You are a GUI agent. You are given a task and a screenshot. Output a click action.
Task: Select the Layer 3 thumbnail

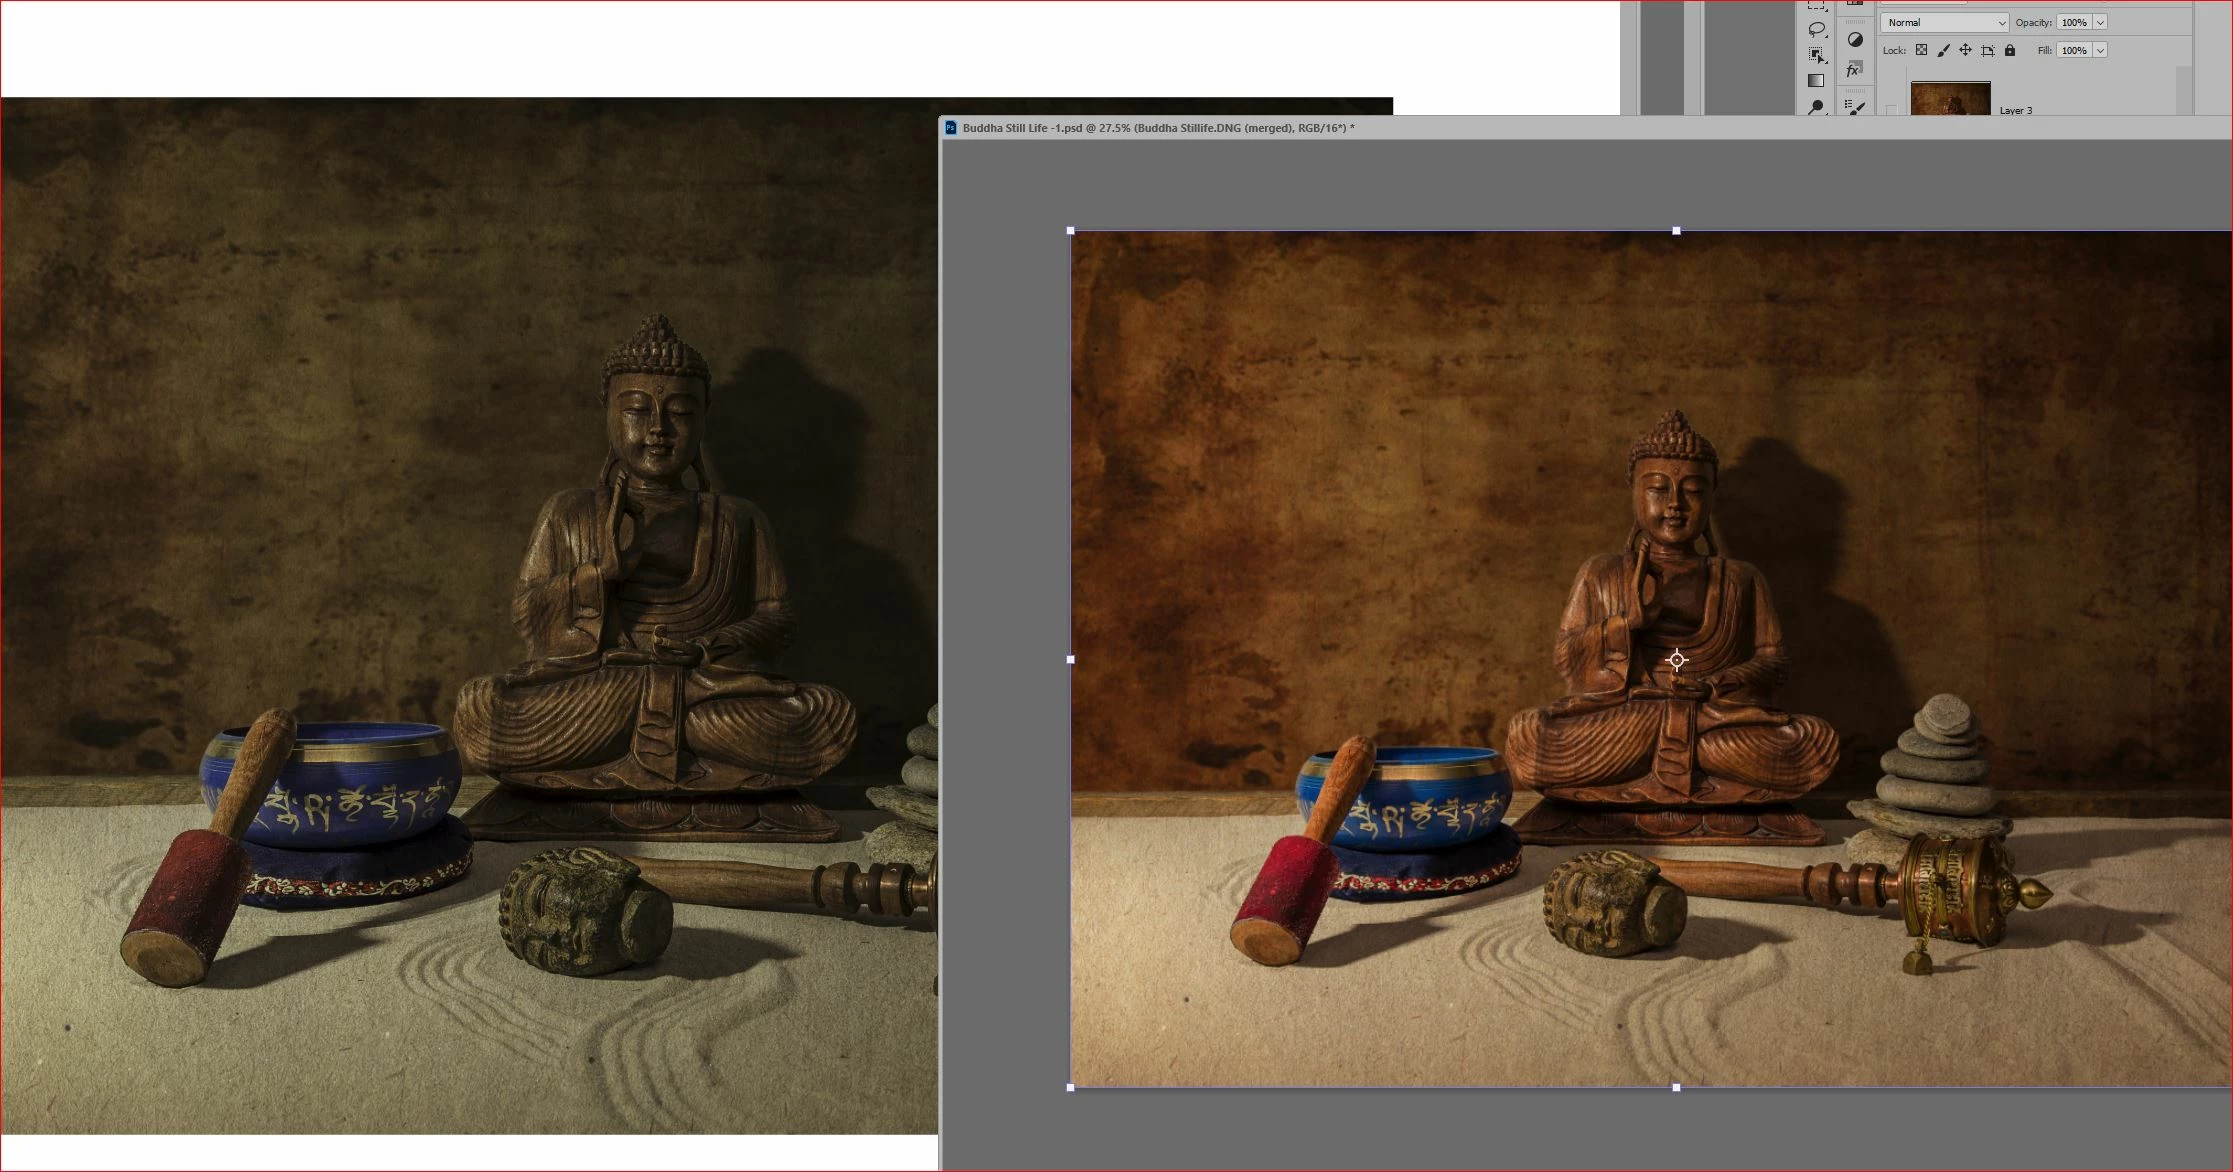point(1950,99)
